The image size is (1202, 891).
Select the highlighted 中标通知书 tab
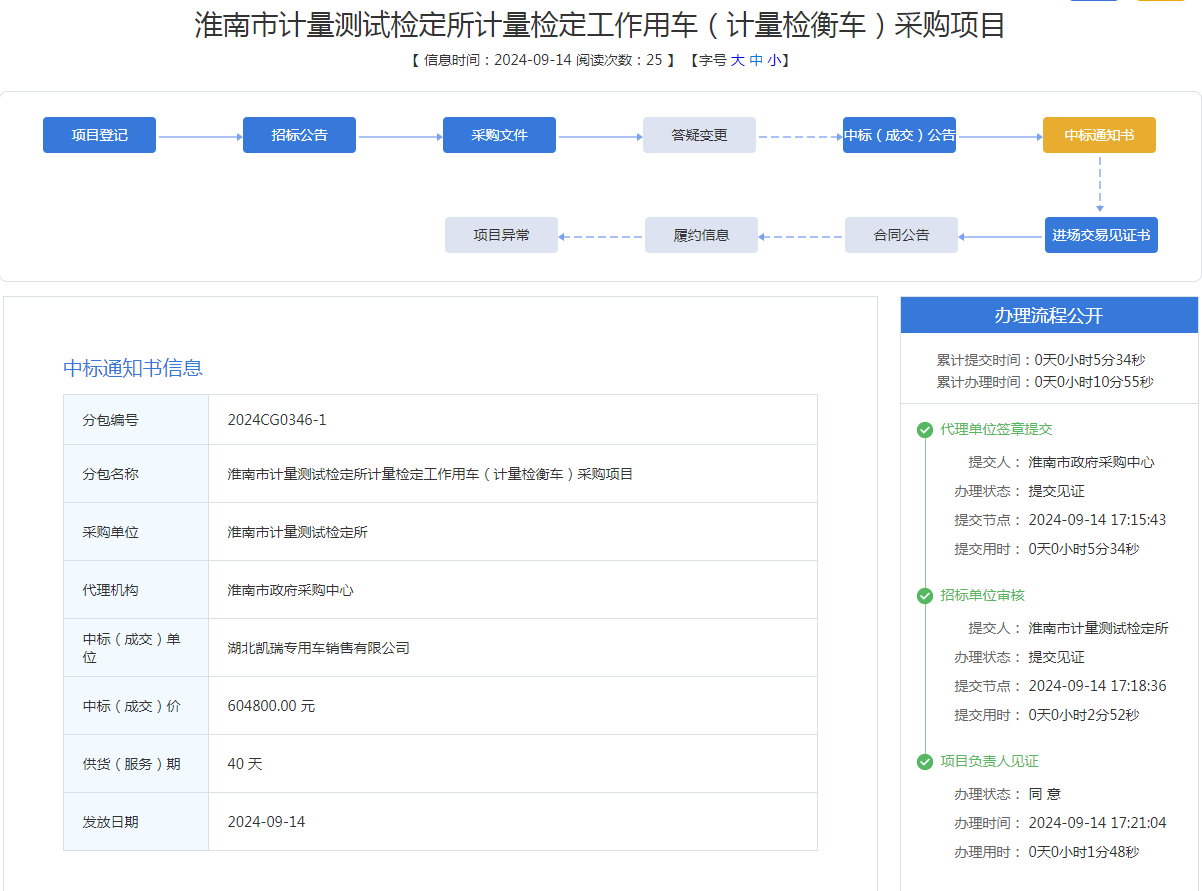pyautogui.click(x=1099, y=135)
